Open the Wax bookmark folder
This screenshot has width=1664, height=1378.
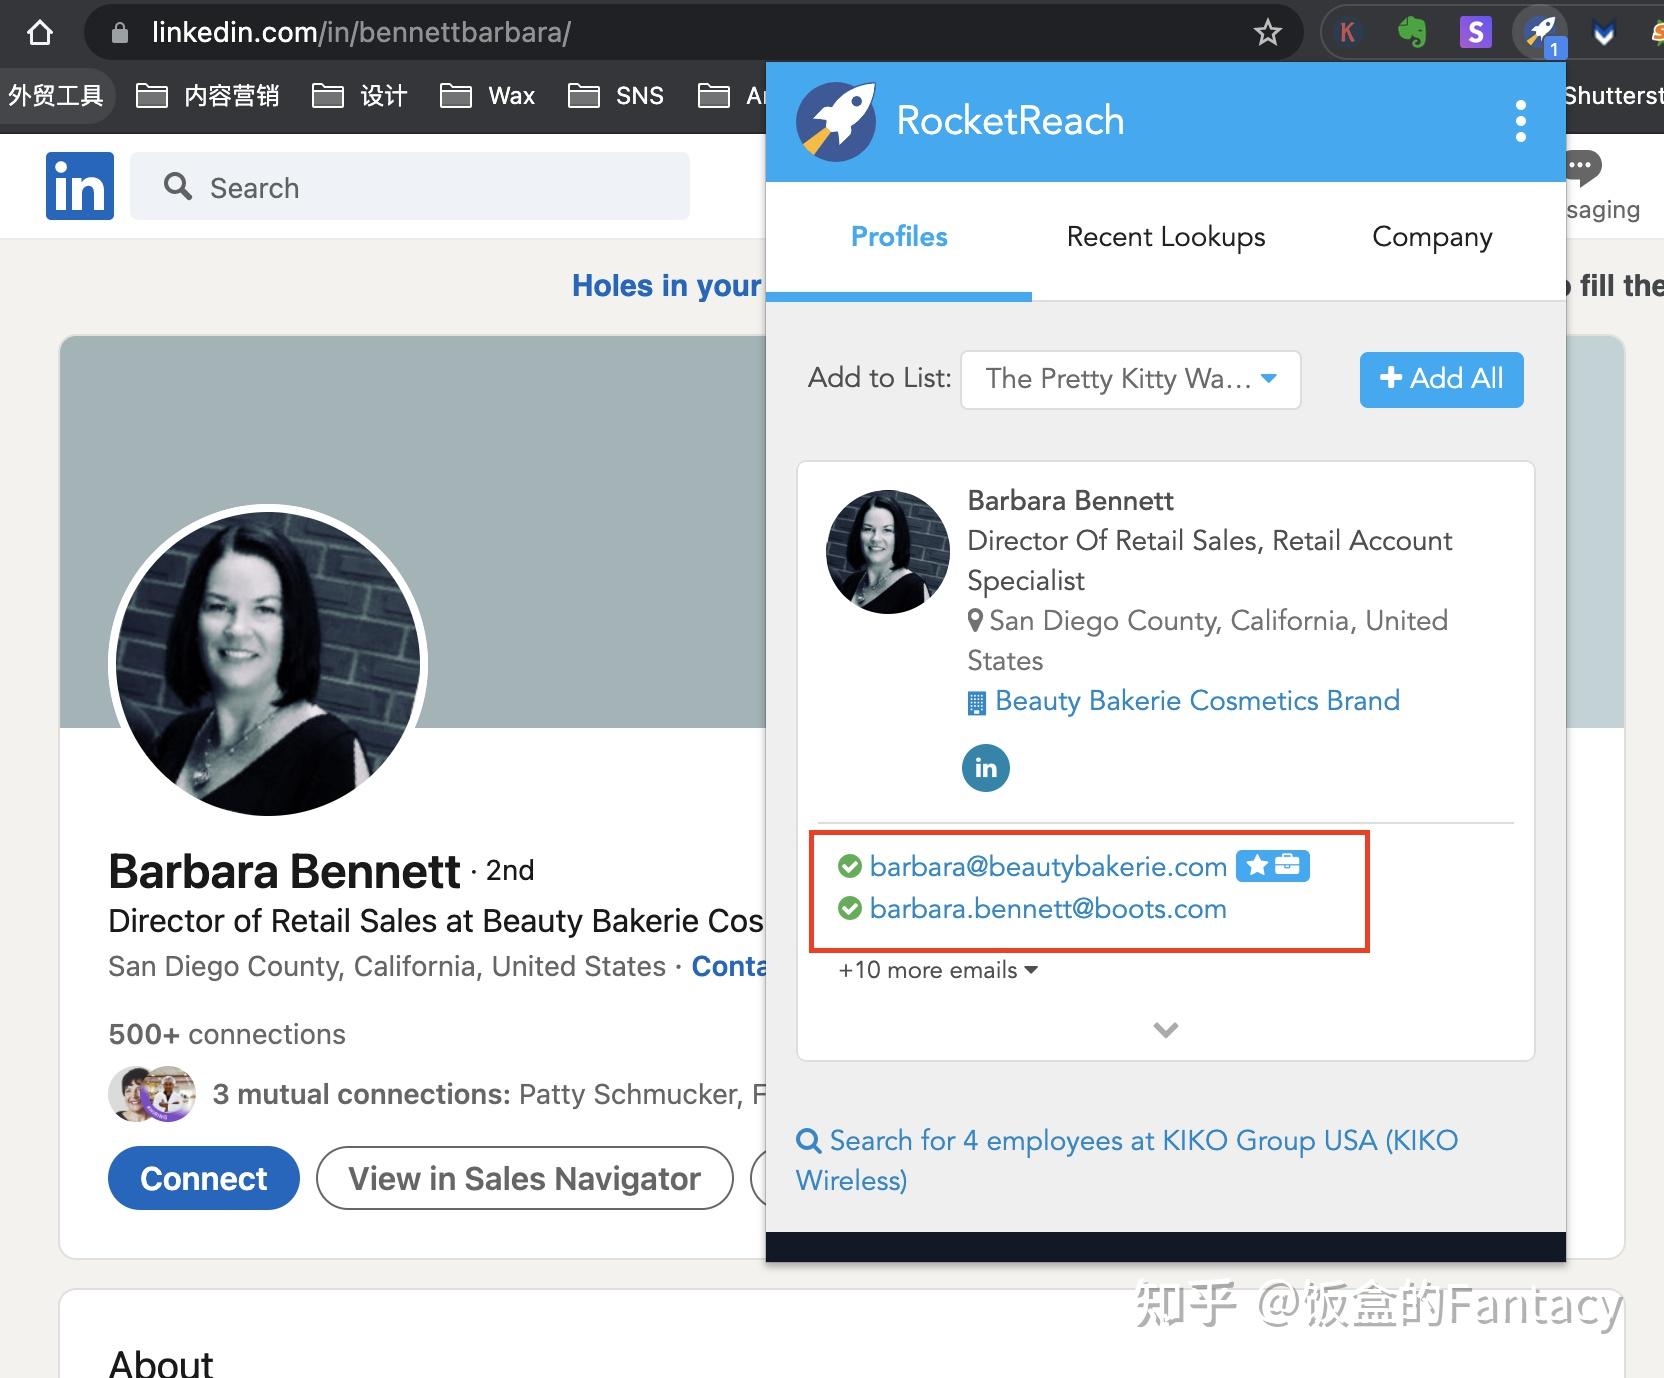[x=488, y=96]
